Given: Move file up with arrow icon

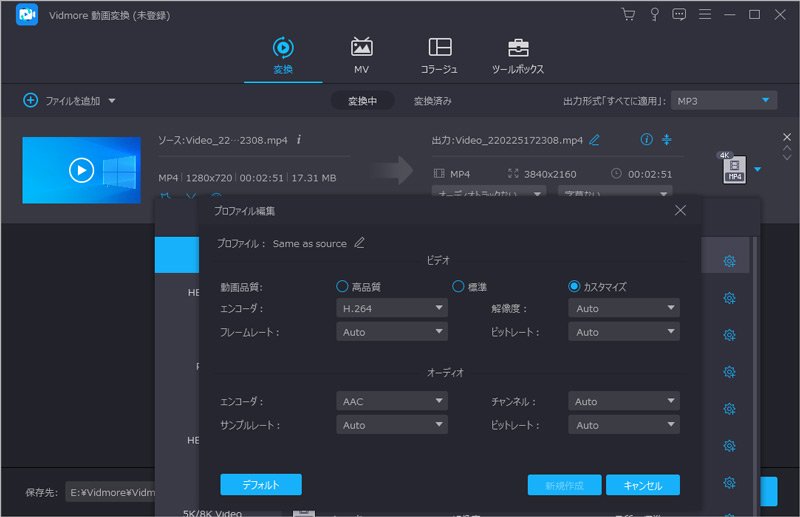Looking at the screenshot, I should point(787,148).
